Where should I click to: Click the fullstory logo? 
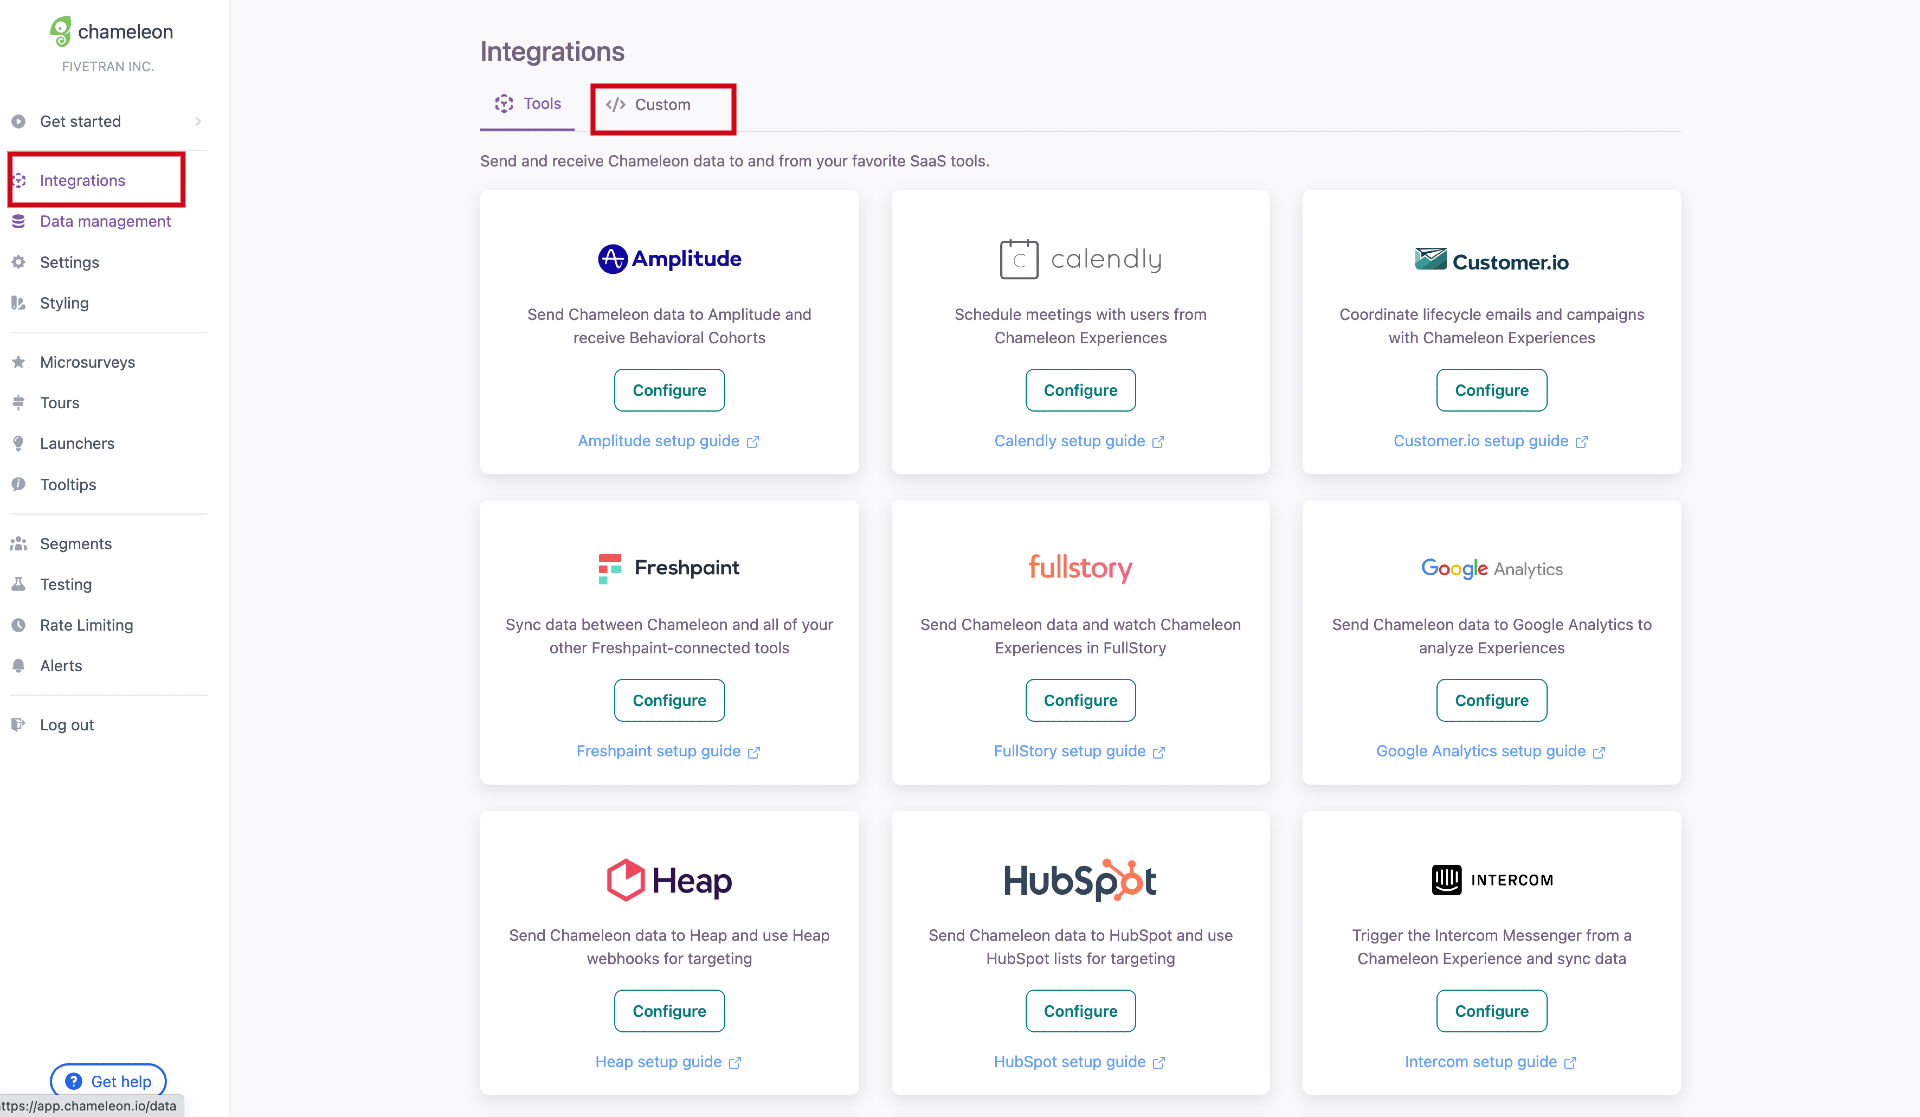coord(1080,568)
